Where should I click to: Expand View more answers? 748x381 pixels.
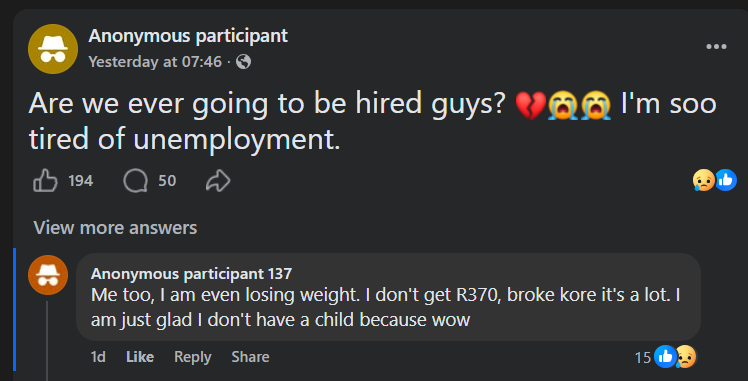pyautogui.click(x=115, y=228)
